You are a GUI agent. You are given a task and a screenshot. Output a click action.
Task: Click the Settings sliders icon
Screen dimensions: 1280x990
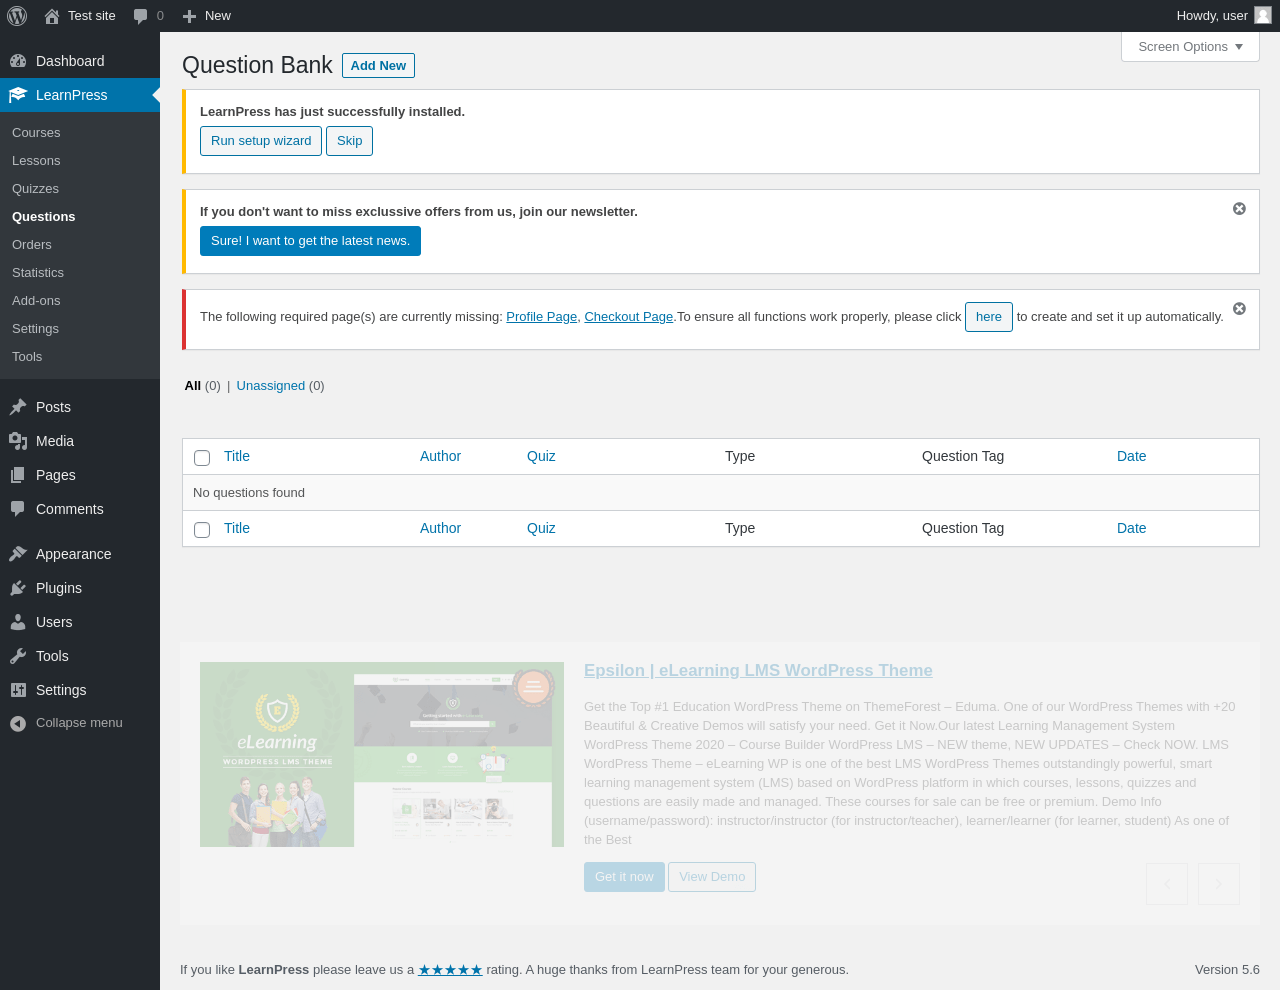18,690
